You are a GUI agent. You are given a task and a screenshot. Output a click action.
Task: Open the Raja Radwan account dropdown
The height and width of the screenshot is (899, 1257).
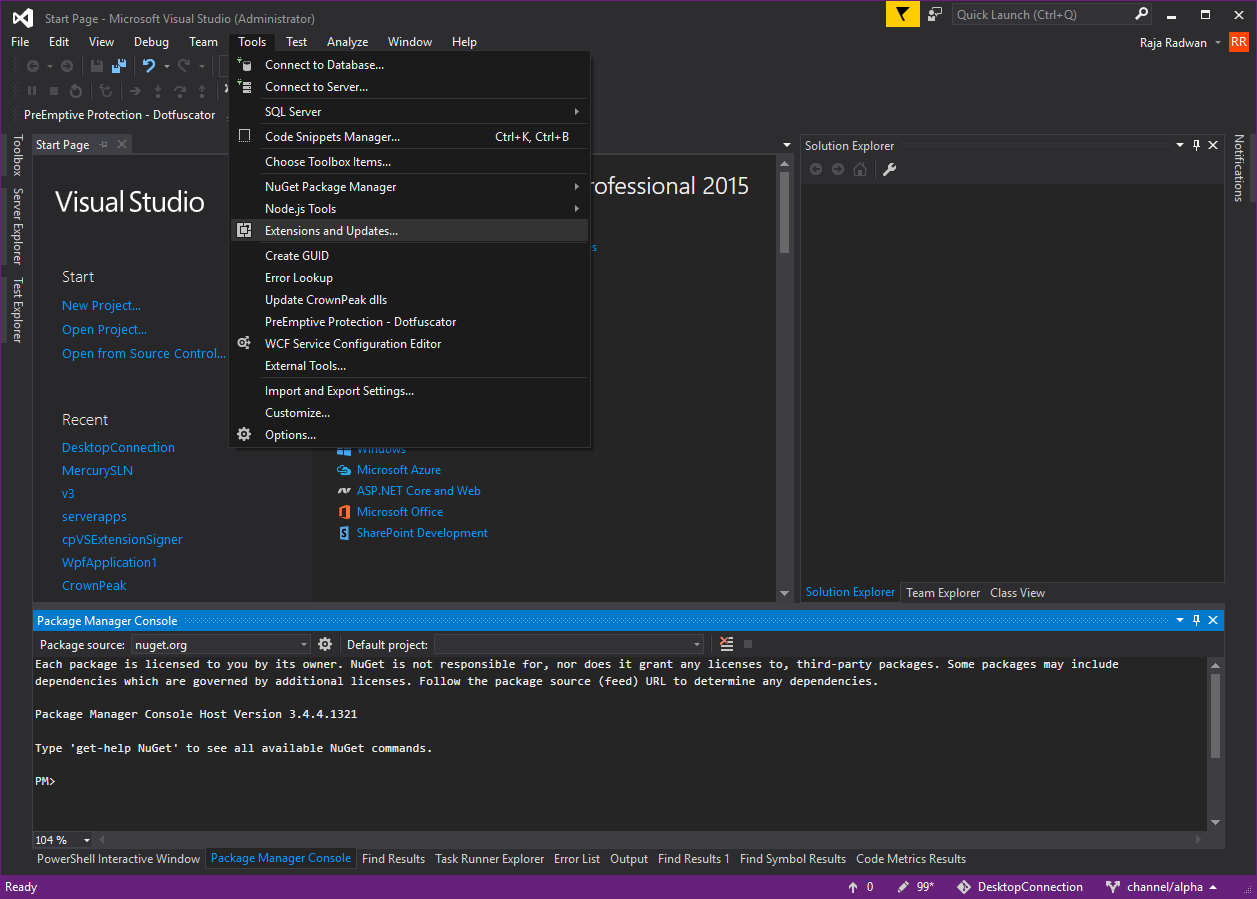(x=1218, y=43)
